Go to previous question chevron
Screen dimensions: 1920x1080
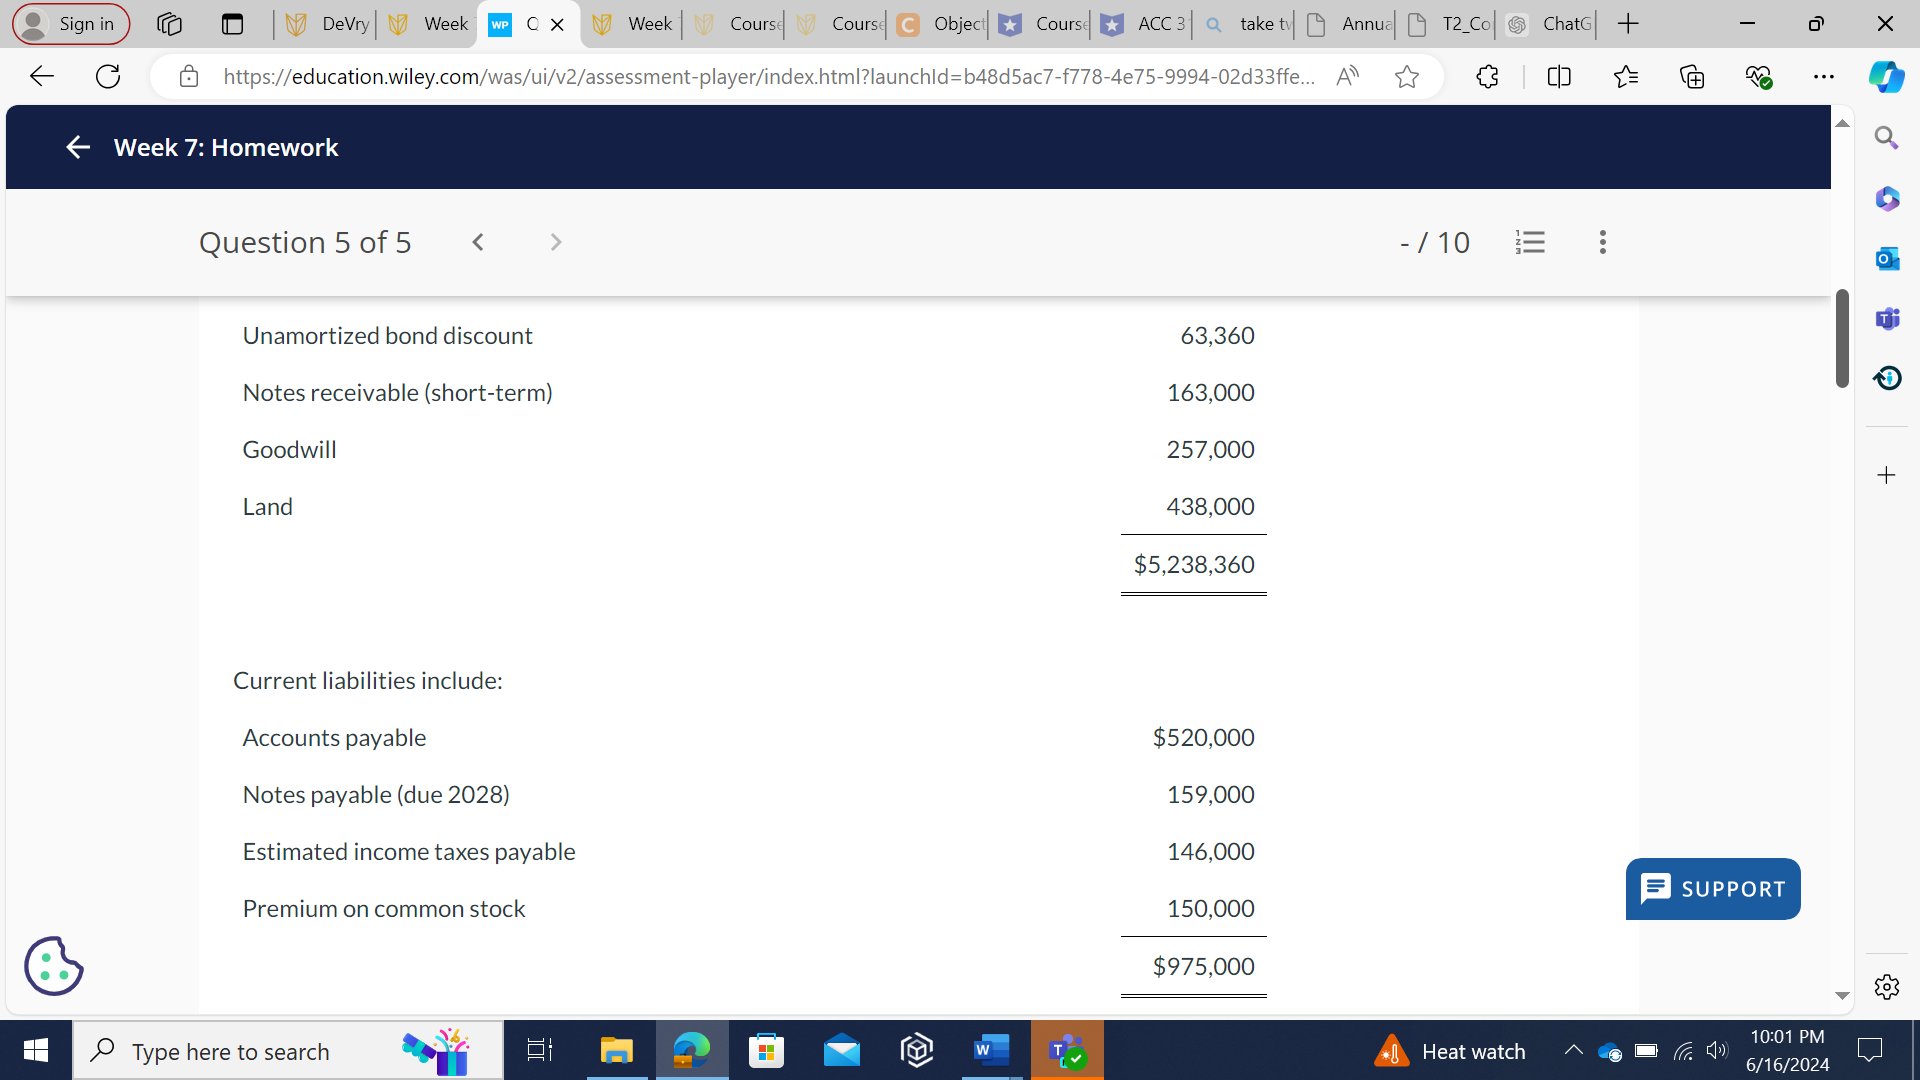click(478, 243)
